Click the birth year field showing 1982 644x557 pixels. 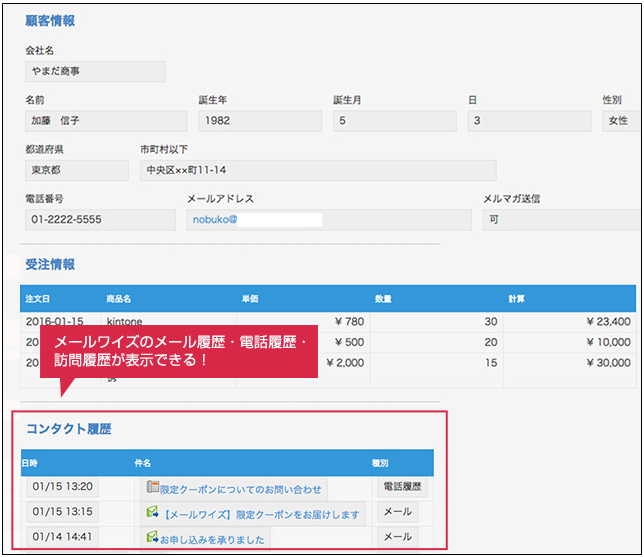[x=260, y=121]
